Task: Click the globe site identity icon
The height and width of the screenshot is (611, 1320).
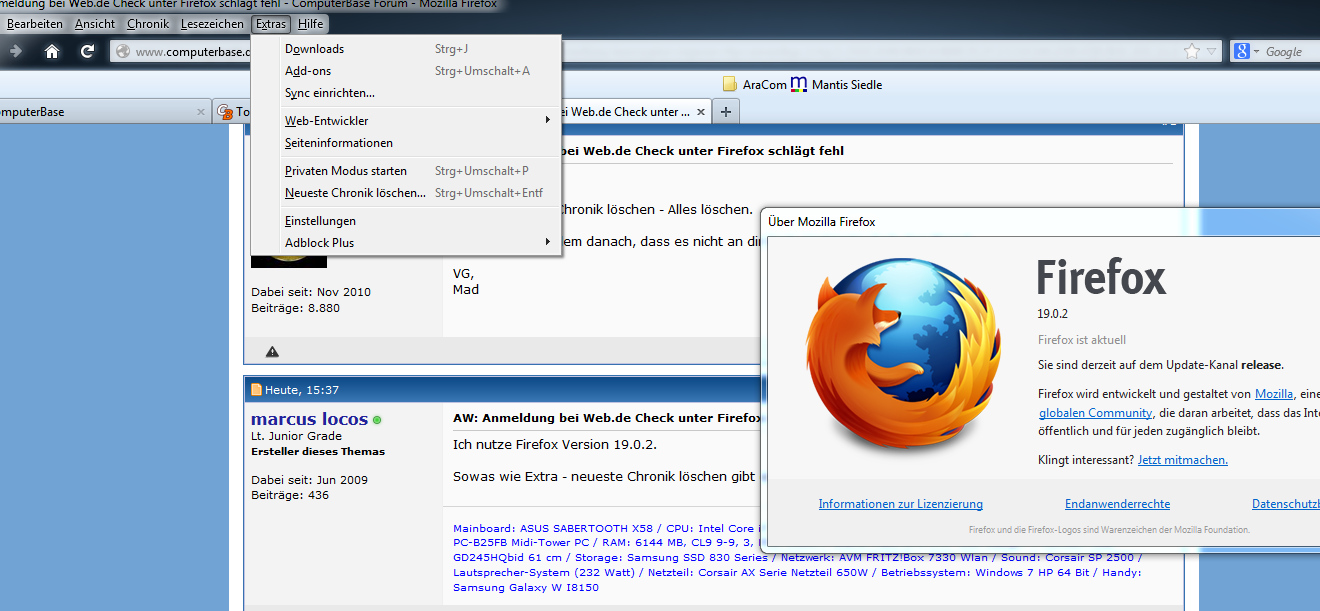Action: (x=123, y=52)
